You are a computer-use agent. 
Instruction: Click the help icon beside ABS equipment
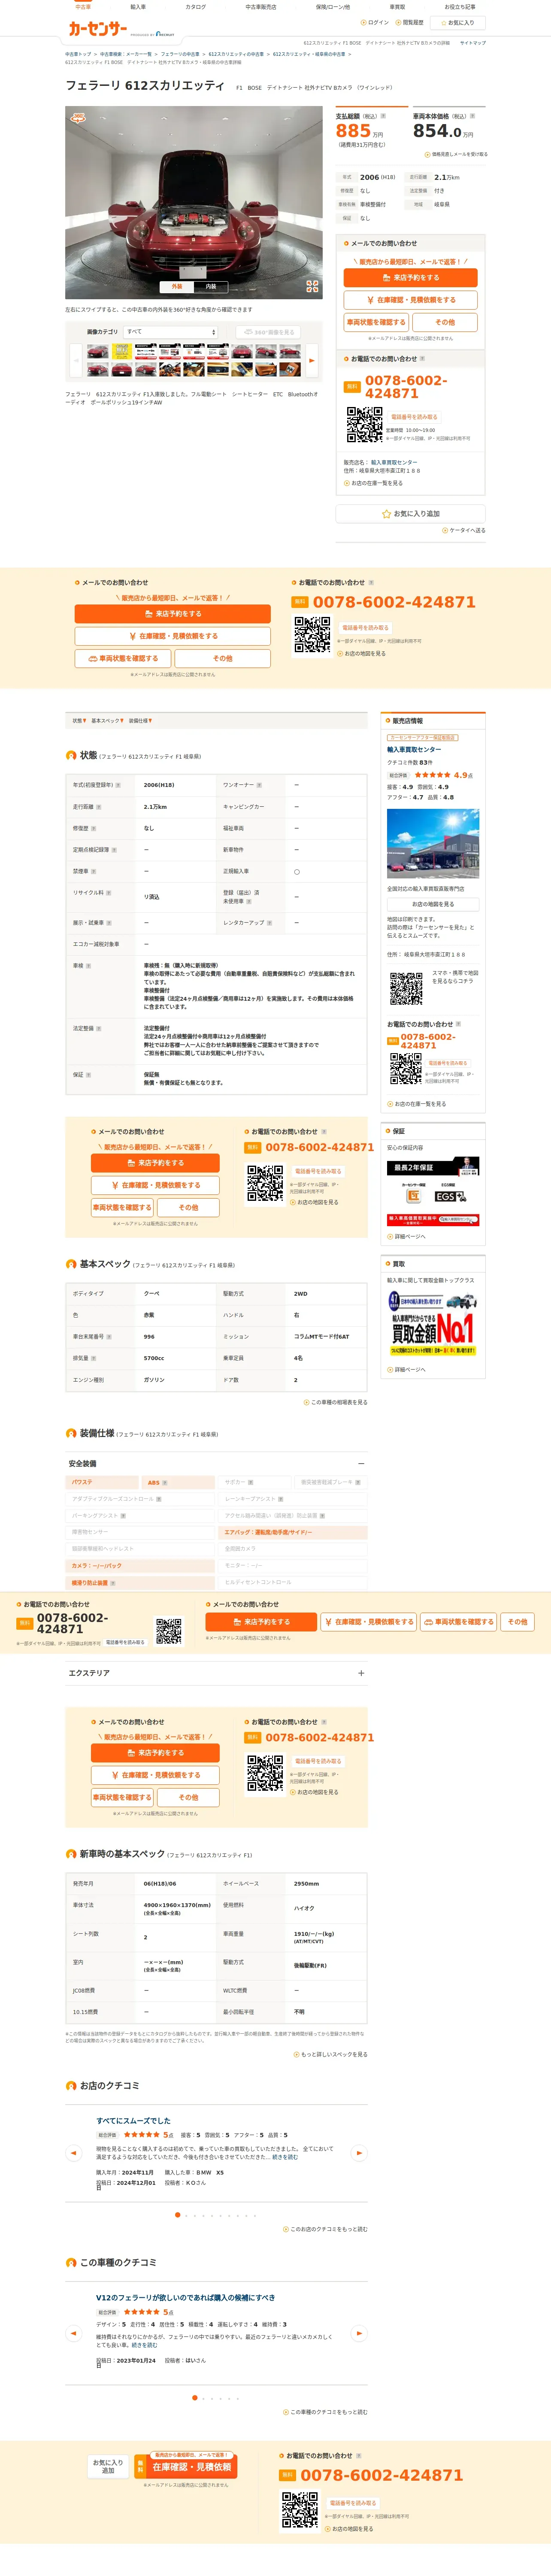pyautogui.click(x=165, y=1483)
